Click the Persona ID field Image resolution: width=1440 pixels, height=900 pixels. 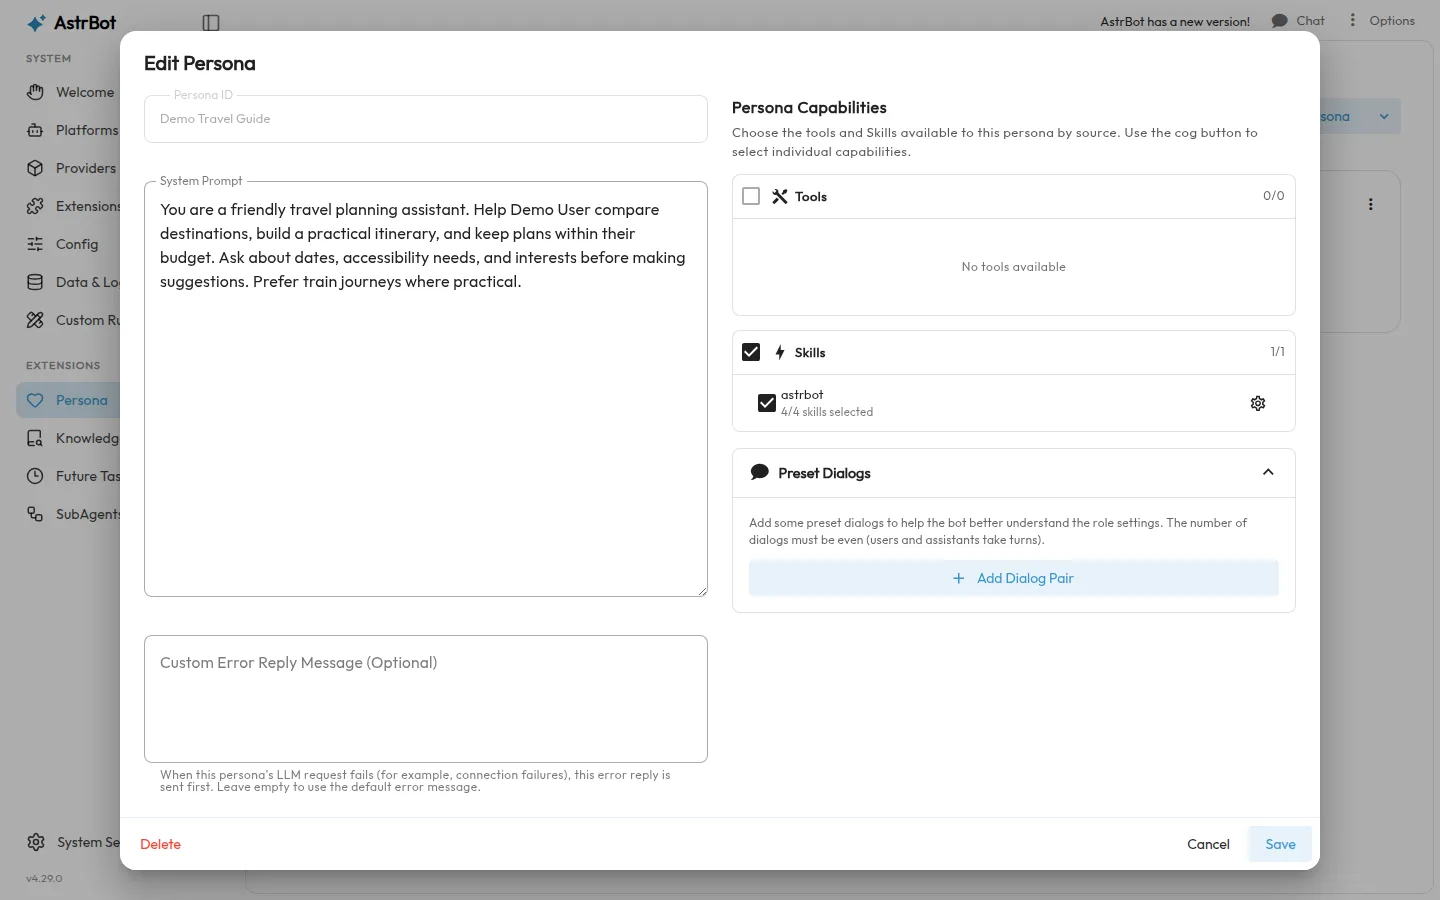pos(426,119)
